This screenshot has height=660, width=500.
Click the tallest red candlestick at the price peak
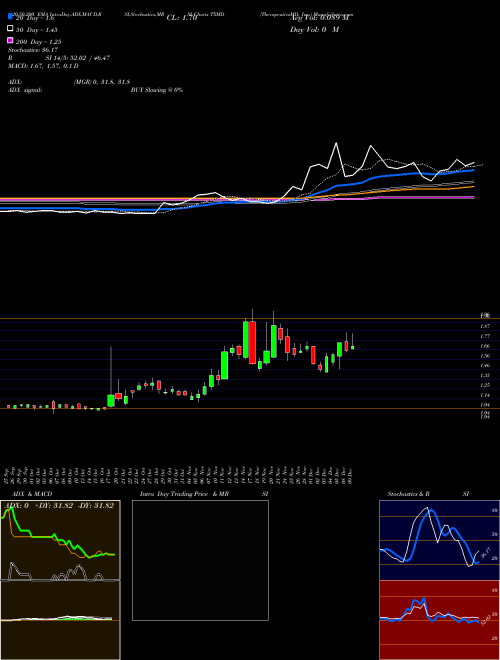click(x=253, y=343)
